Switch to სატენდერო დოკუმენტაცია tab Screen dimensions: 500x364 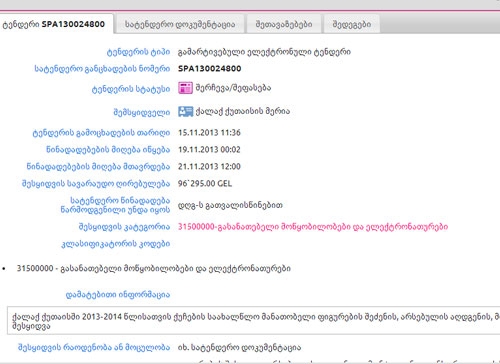point(180,24)
